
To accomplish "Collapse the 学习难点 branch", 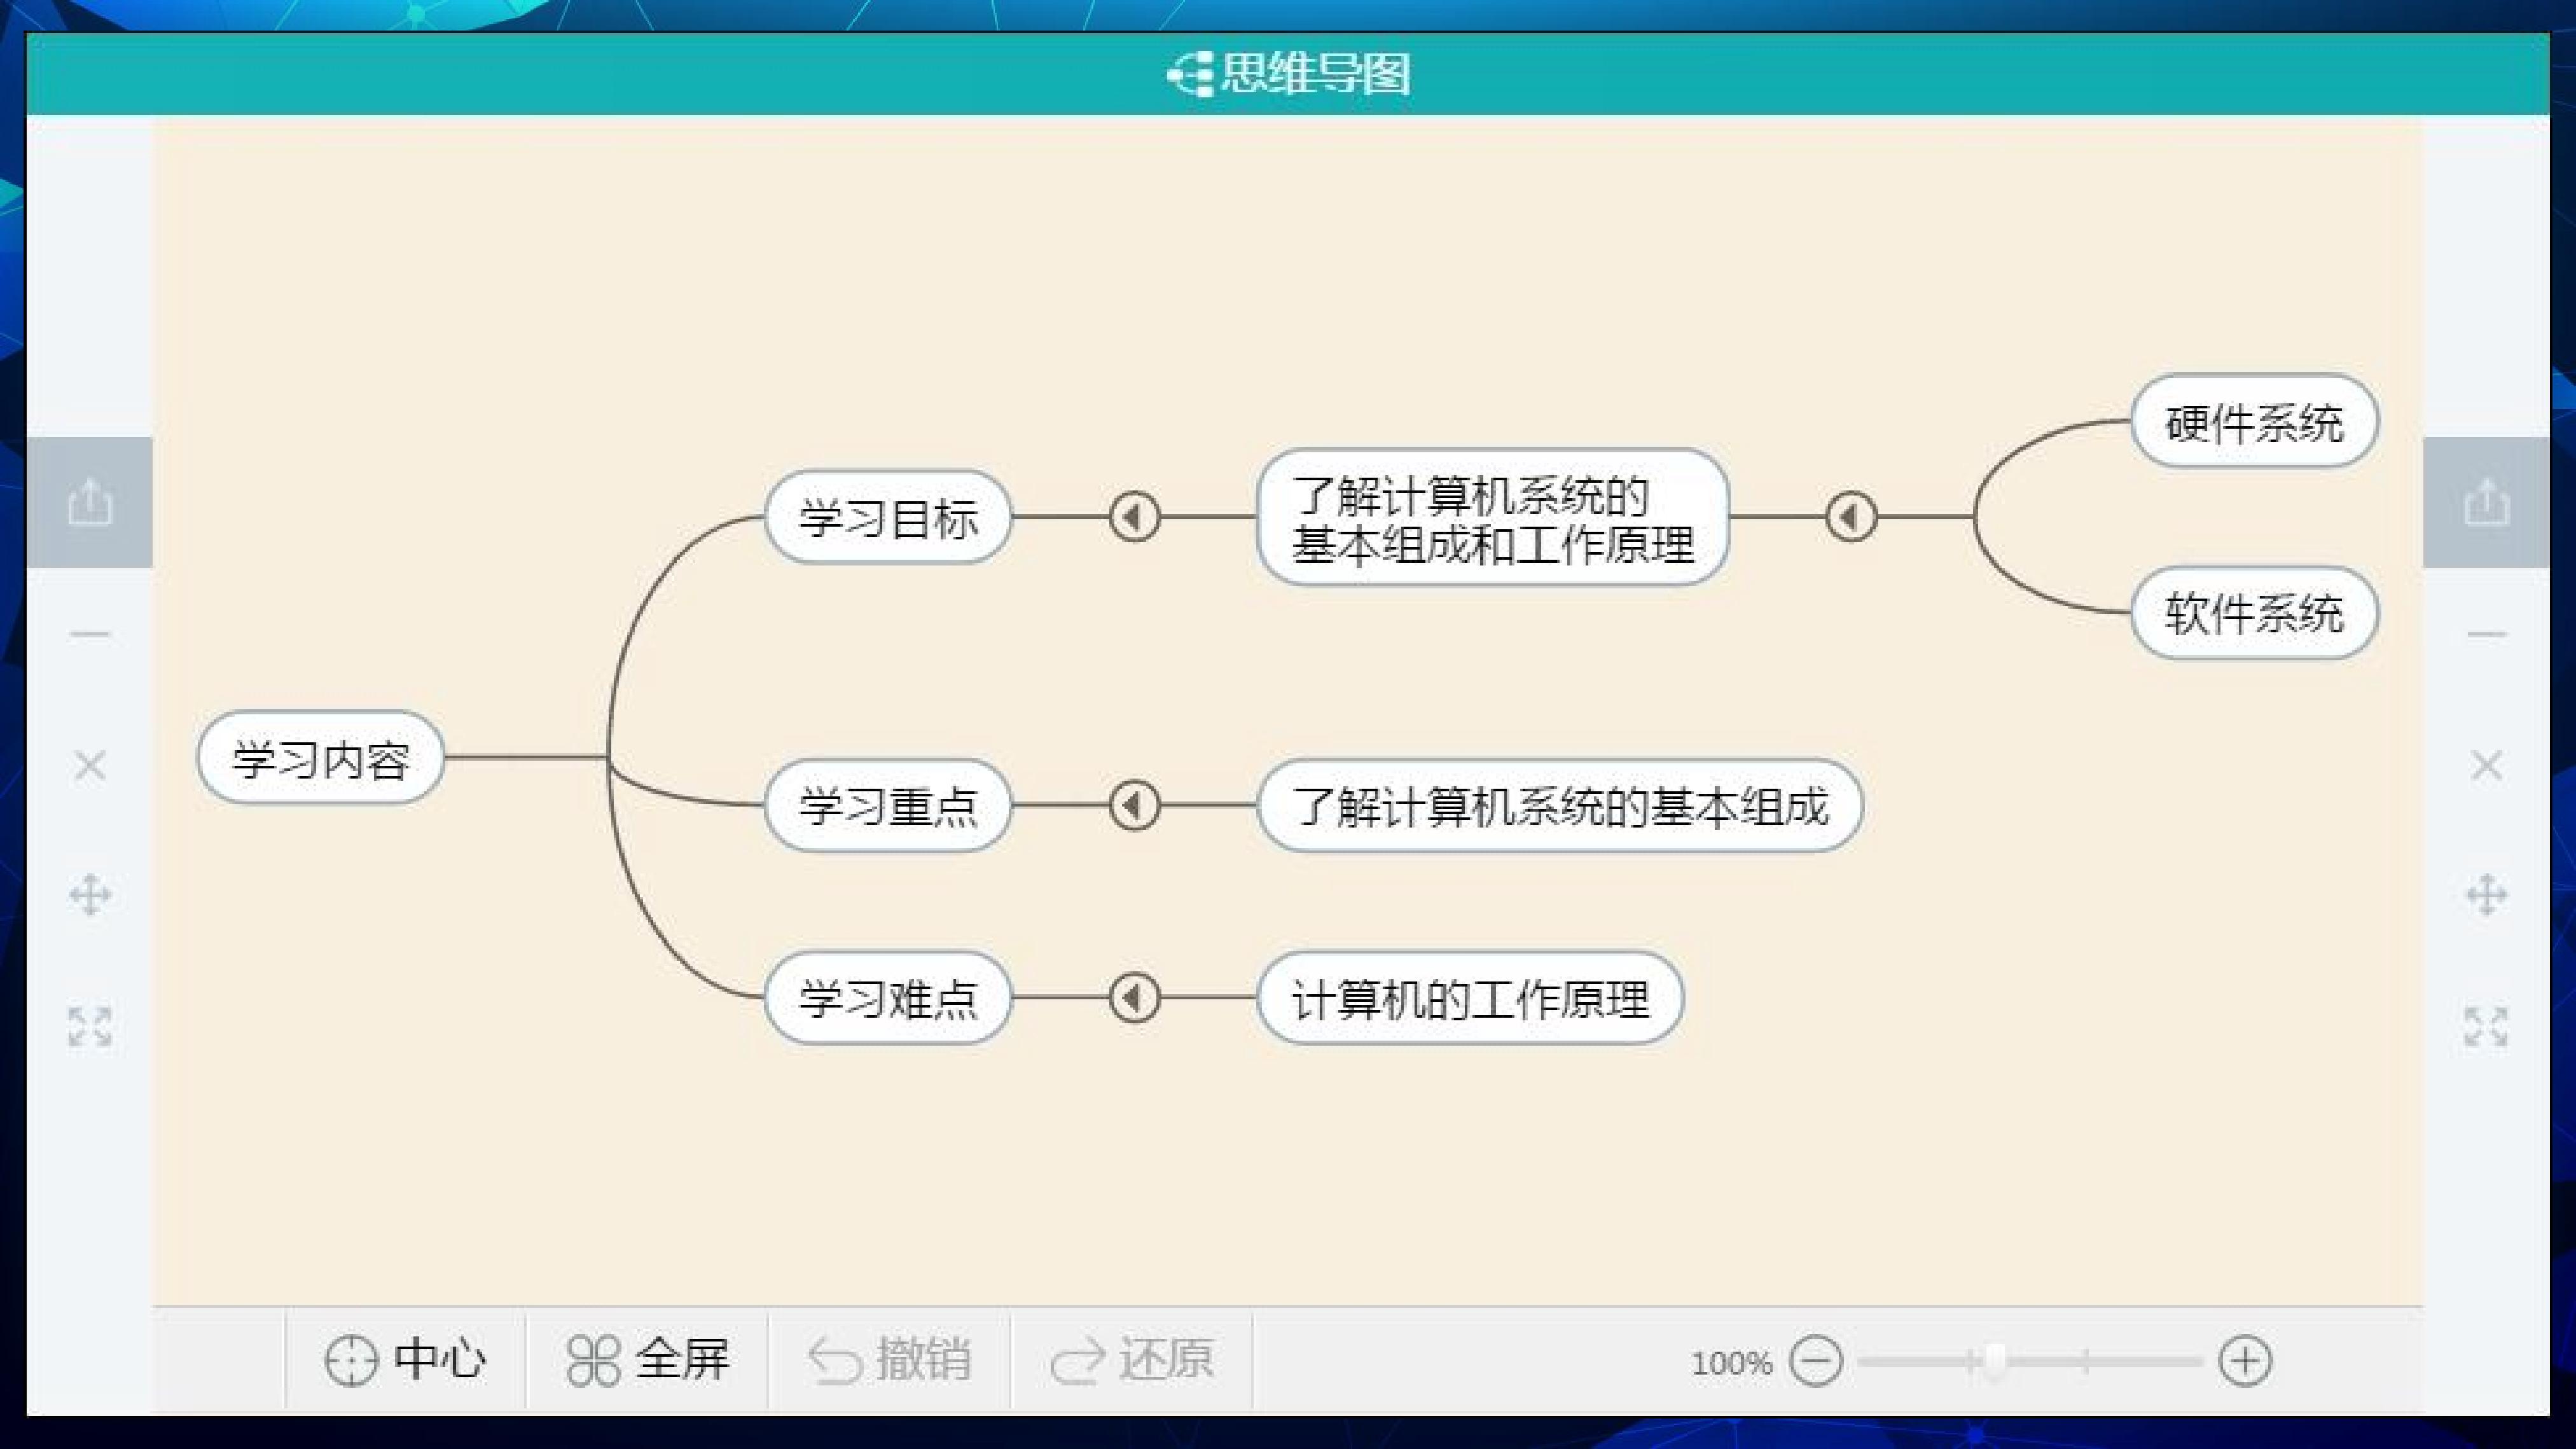I will [1134, 997].
